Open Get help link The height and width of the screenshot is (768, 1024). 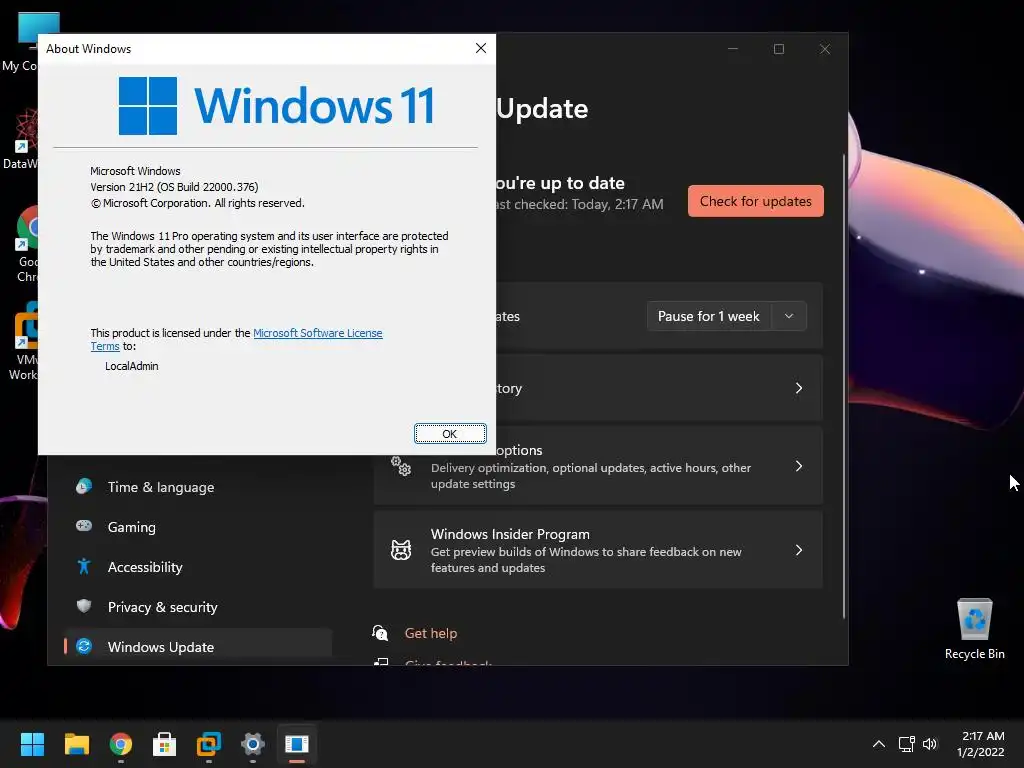pos(431,633)
